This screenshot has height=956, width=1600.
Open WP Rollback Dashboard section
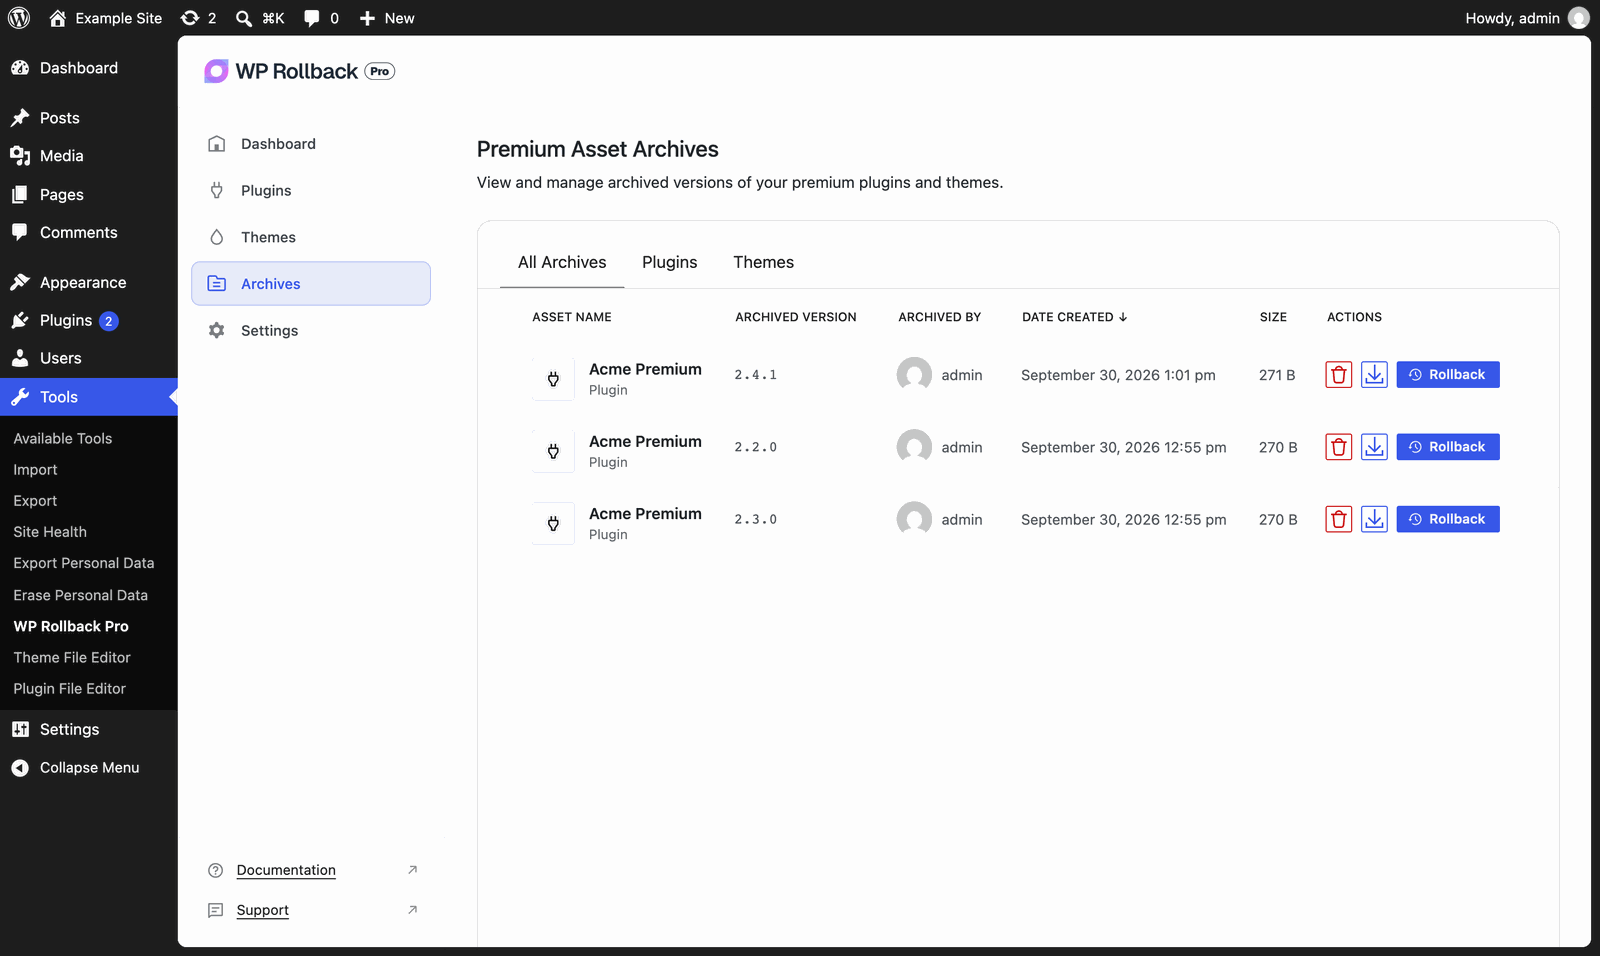[x=311, y=144]
